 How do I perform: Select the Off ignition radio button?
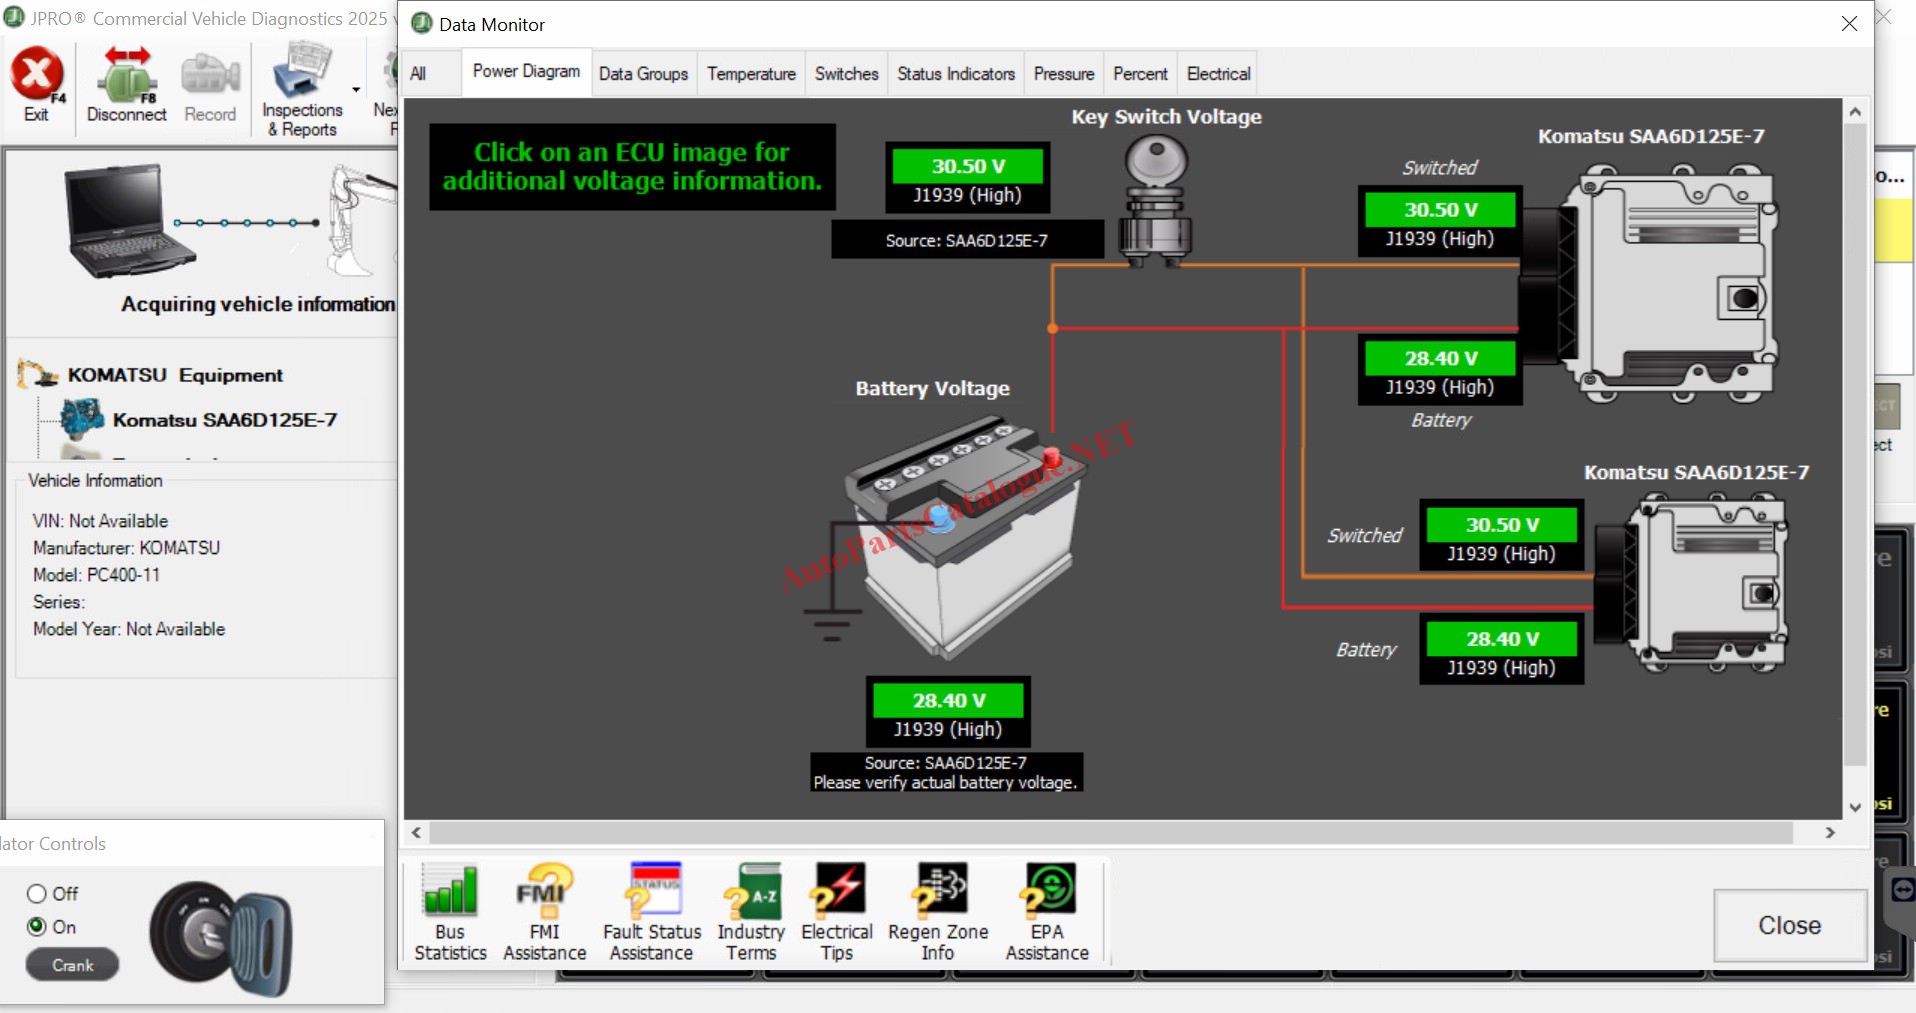[x=37, y=894]
